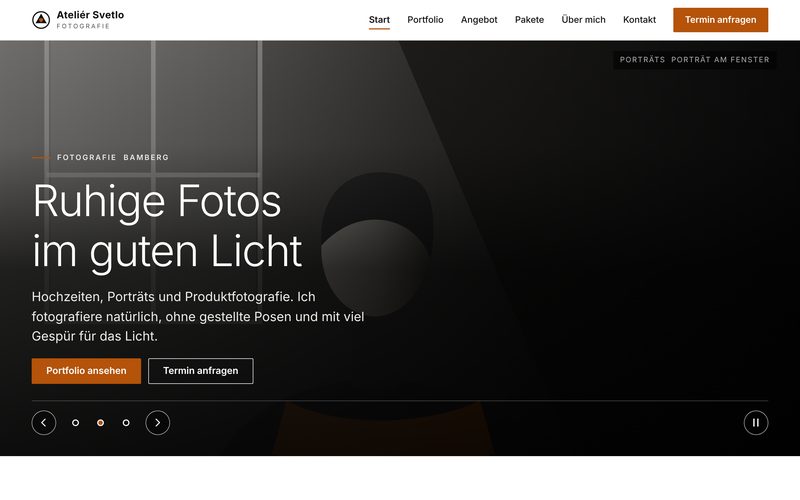Select the second (active) slide dot
This screenshot has height=500, width=800.
coord(101,422)
